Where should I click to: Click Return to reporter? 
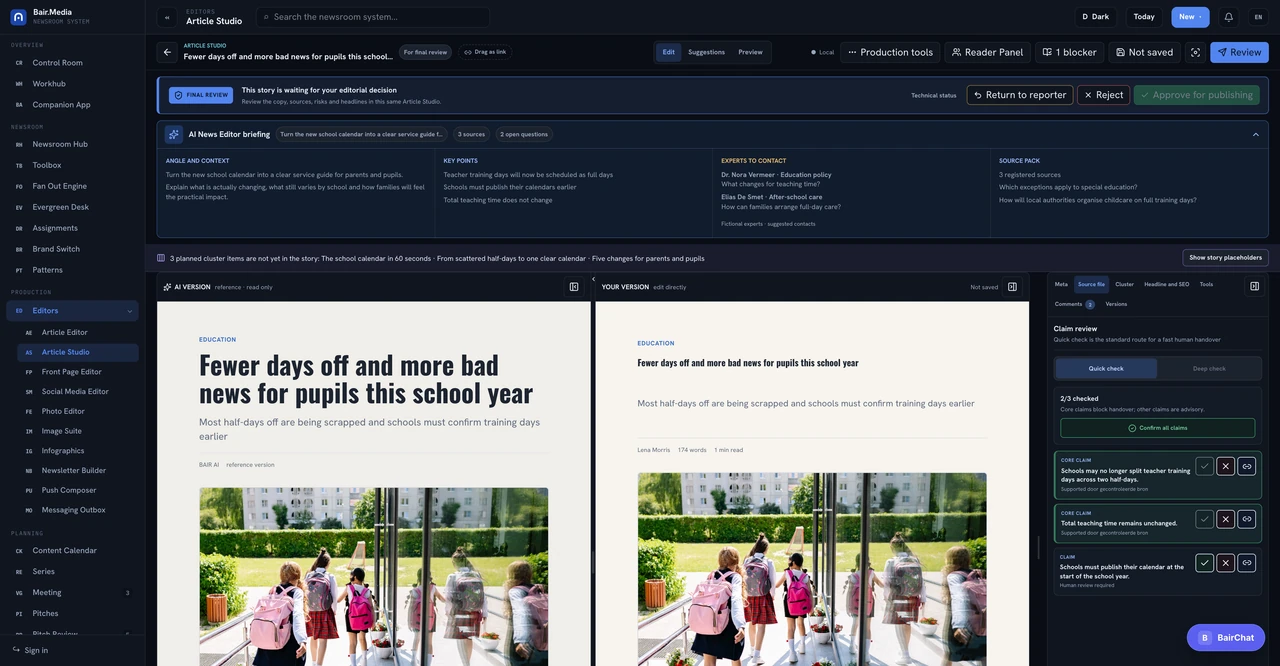1020,95
